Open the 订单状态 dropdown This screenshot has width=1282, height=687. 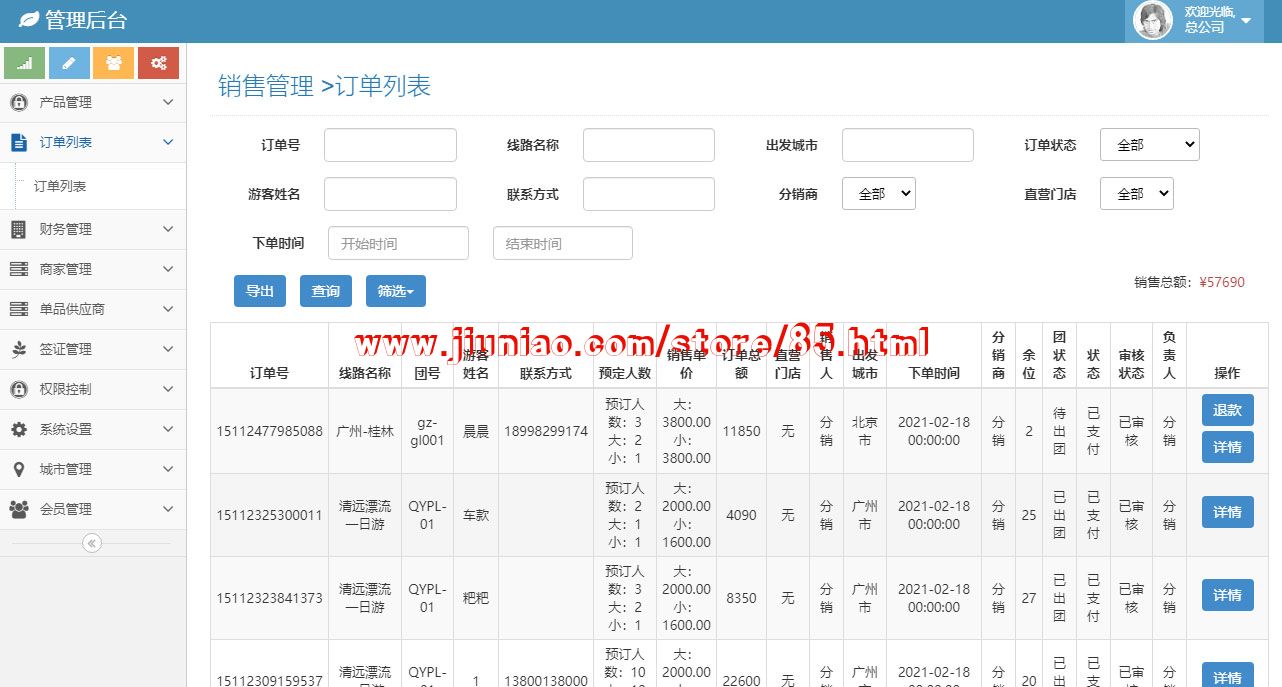[1149, 145]
